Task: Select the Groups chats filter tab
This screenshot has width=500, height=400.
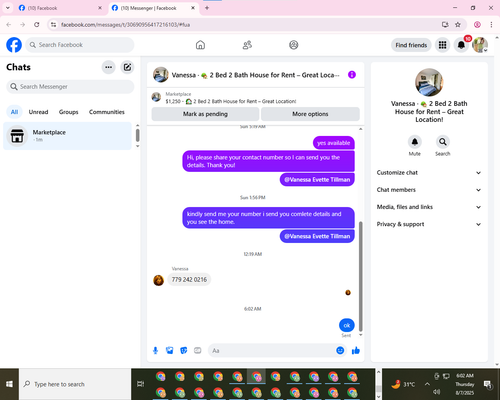Action: pos(68,112)
